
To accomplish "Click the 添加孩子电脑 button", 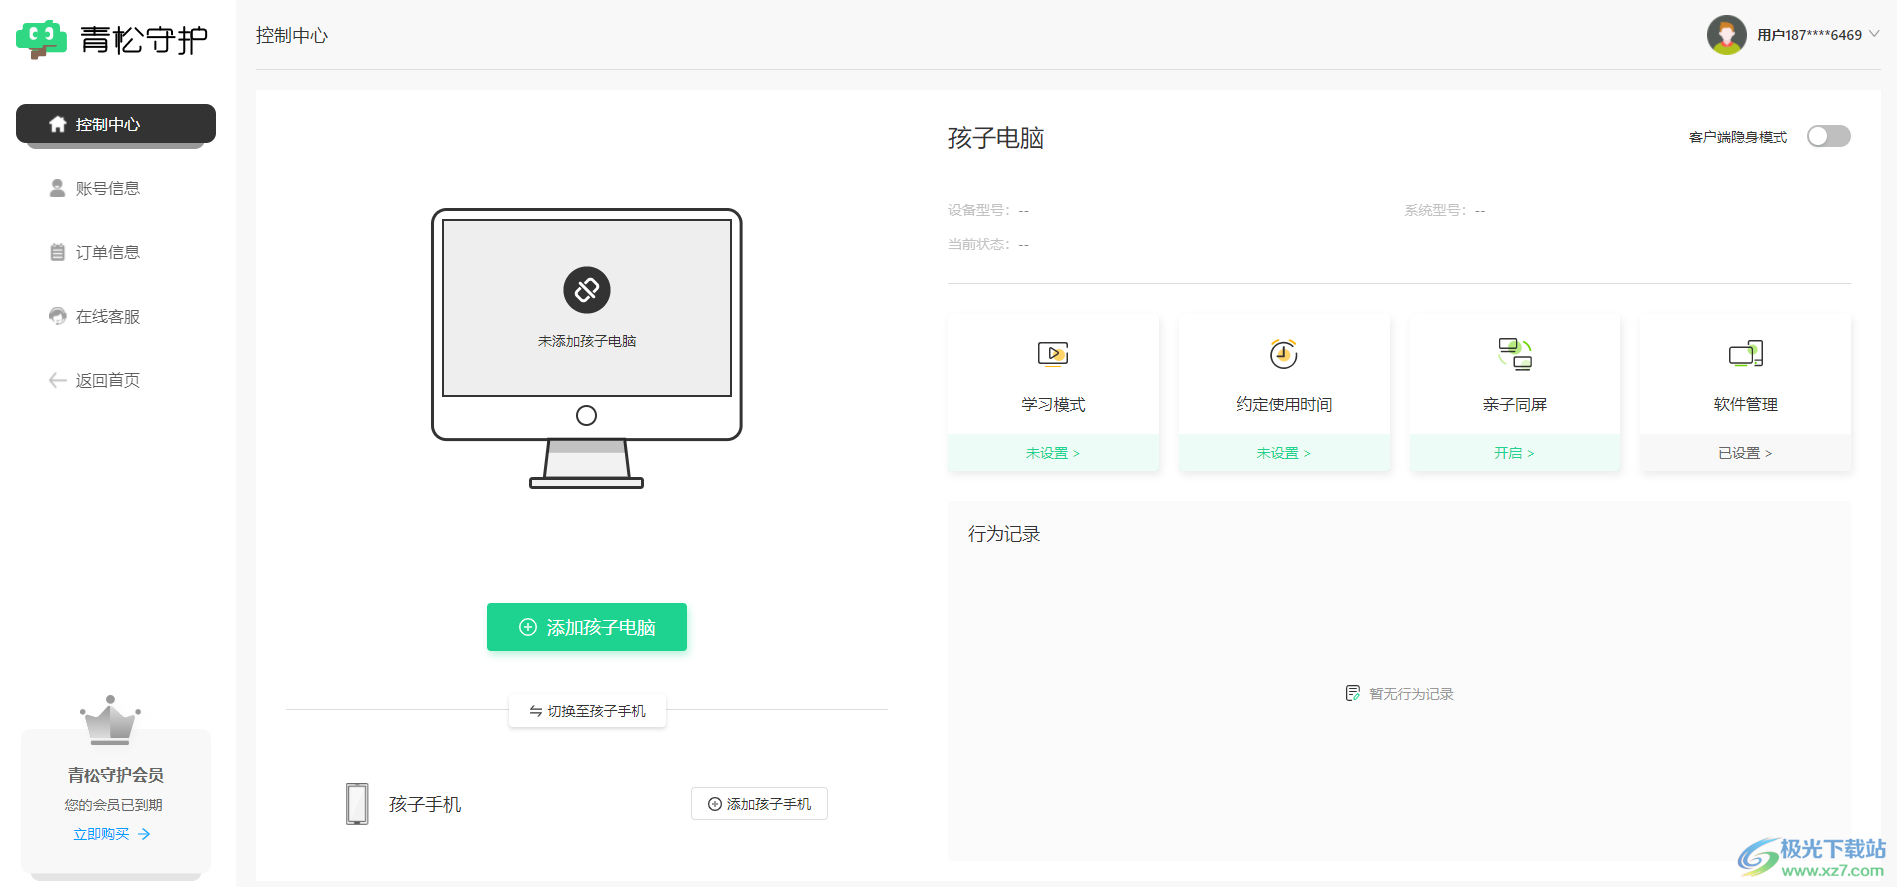I will (x=587, y=627).
